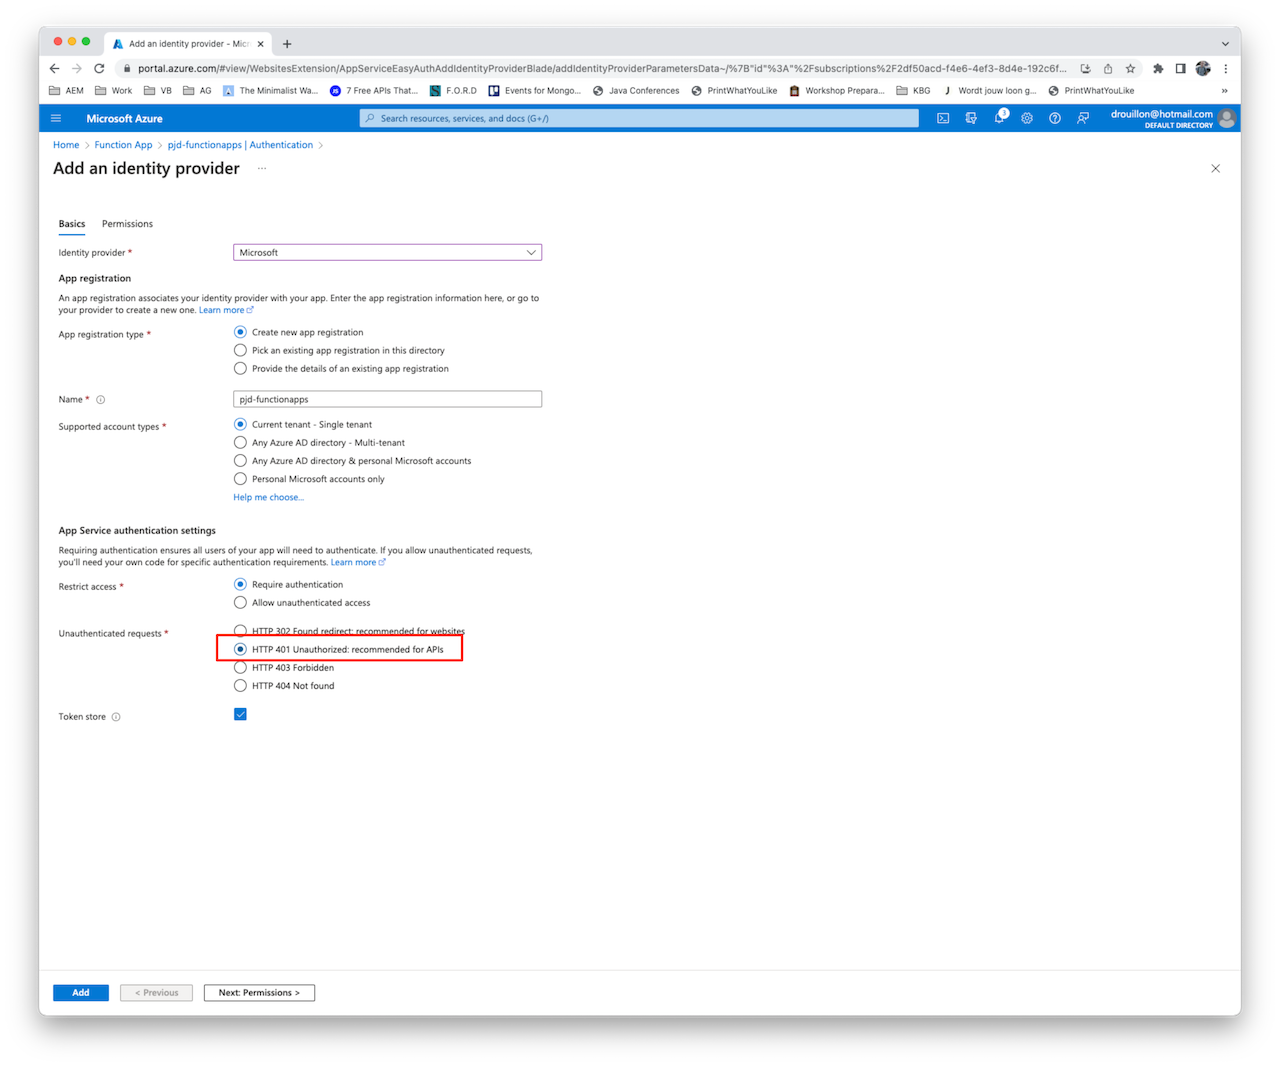Switch to the Basics tab
This screenshot has width=1280, height=1067.
72,224
